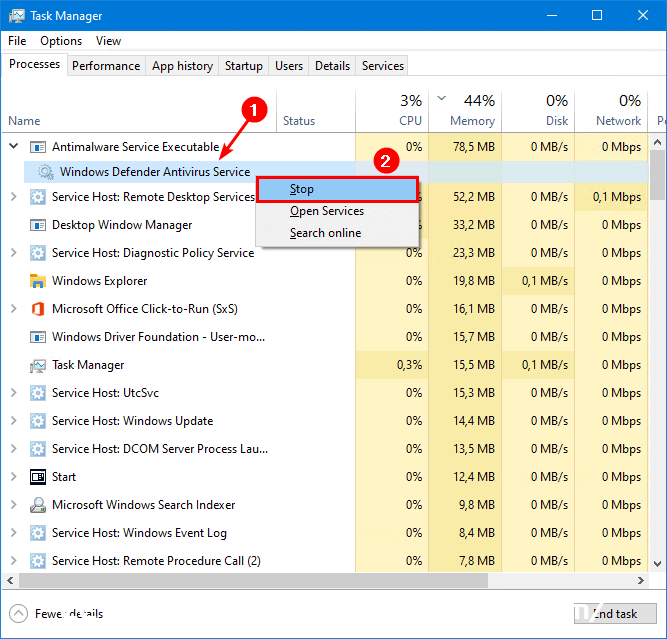Screen dimensions: 667x639
Task: Click the Start process icon
Action: coord(38,477)
